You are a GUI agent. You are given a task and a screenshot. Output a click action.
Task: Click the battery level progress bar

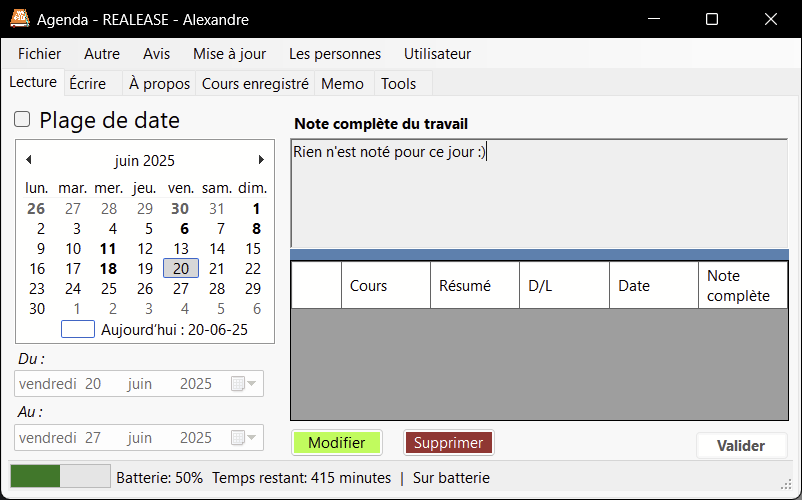(60, 477)
